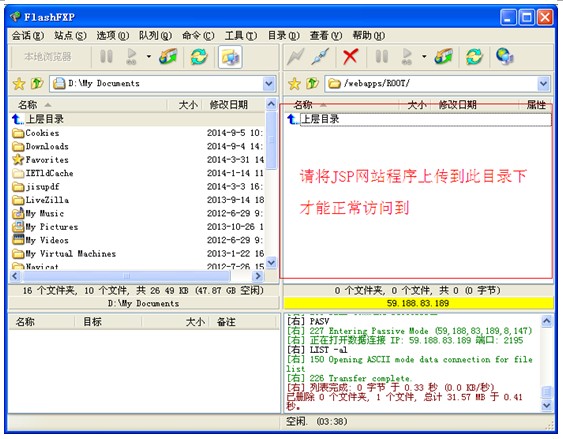Click the queue 目标 column header
Image resolution: width=563 pixels, height=439 pixels.
[108, 322]
